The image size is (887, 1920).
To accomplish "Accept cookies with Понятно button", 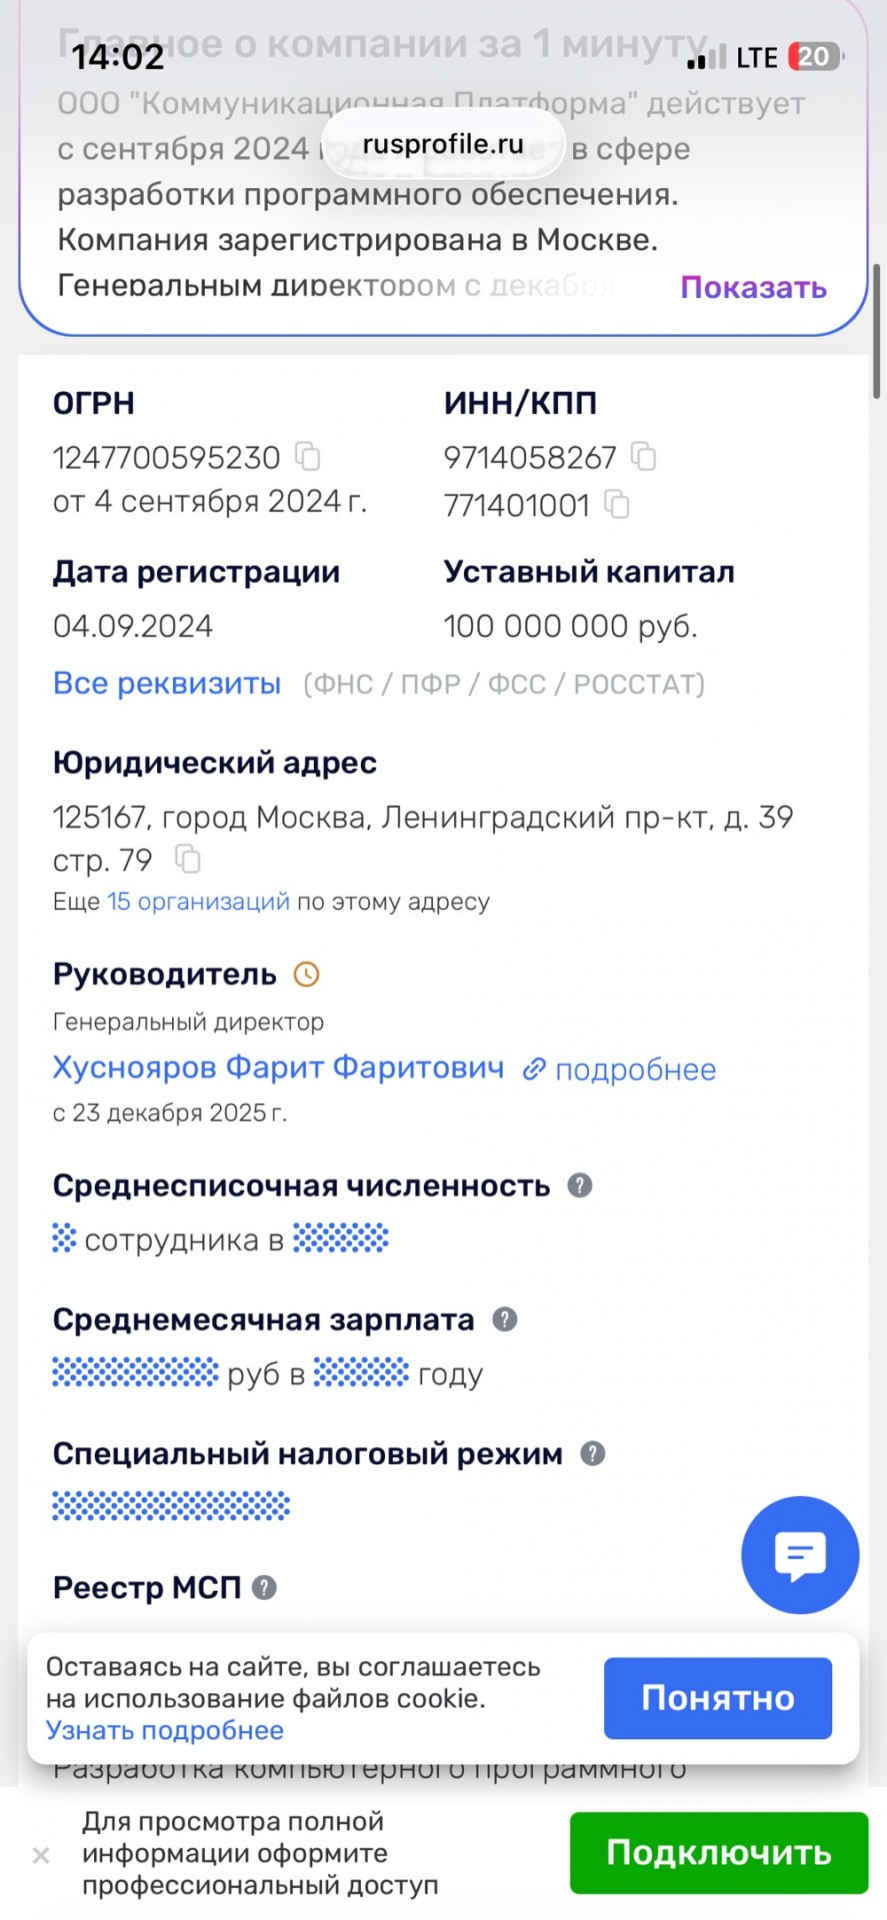I will coord(718,1698).
